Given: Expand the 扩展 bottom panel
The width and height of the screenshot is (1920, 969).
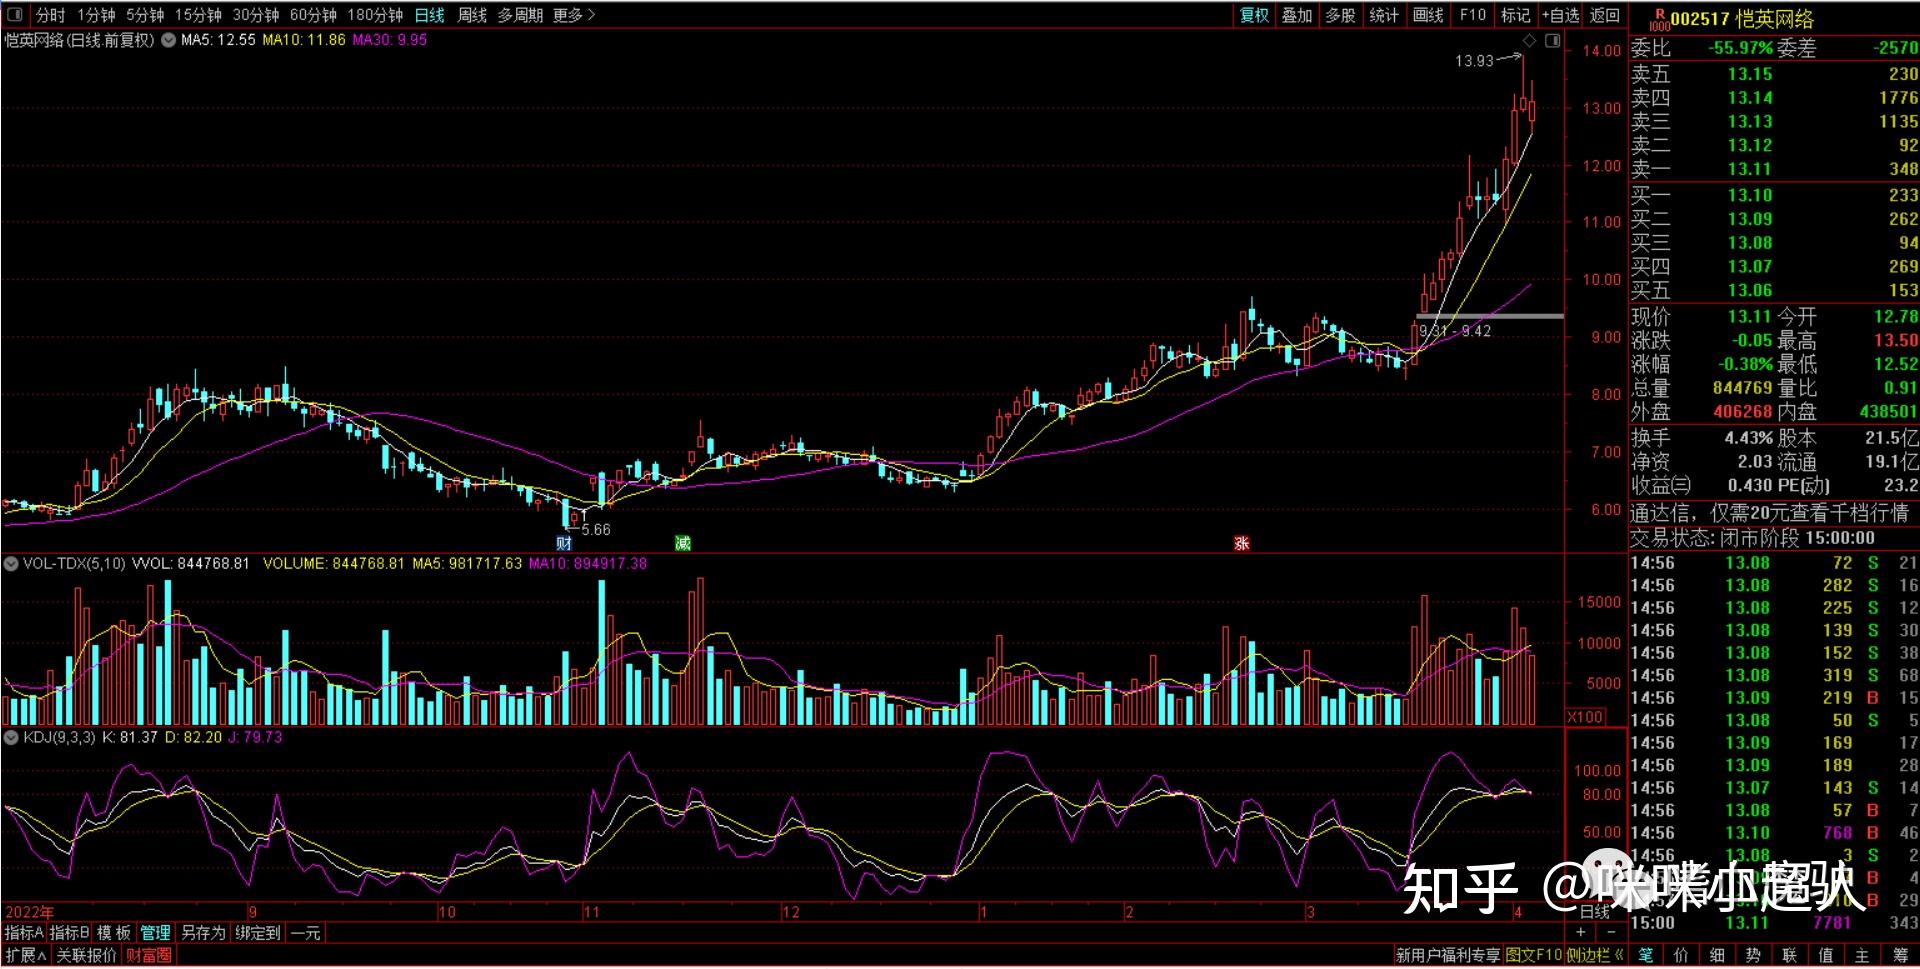Looking at the screenshot, I should (26, 955).
